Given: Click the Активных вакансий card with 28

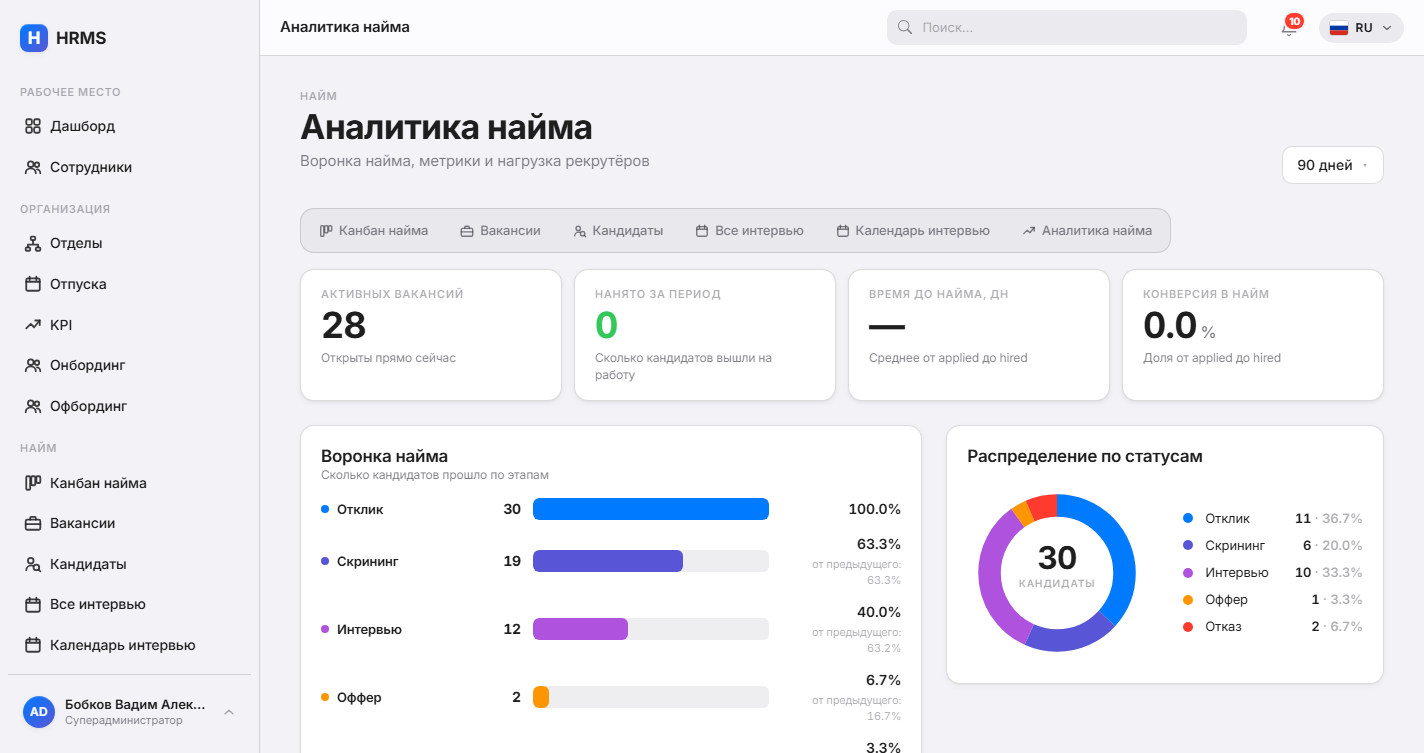Looking at the screenshot, I should coord(431,335).
